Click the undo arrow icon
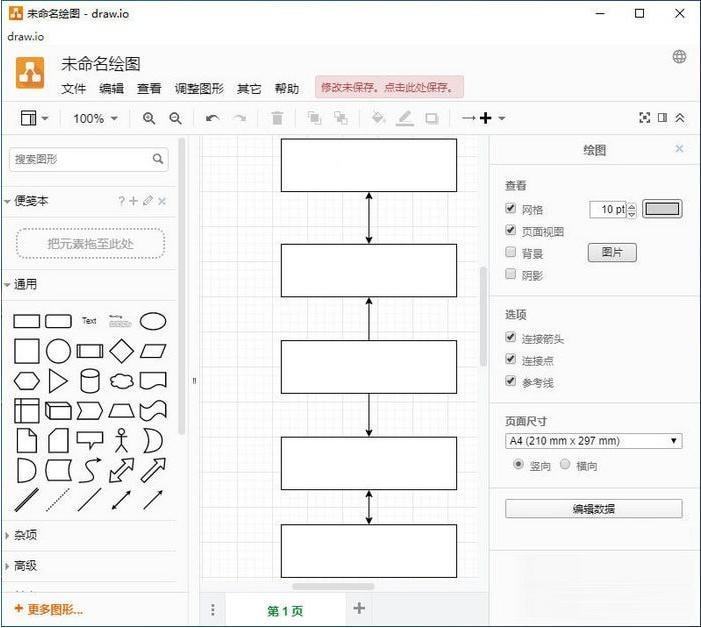The width and height of the screenshot is (701, 628). coord(212,118)
